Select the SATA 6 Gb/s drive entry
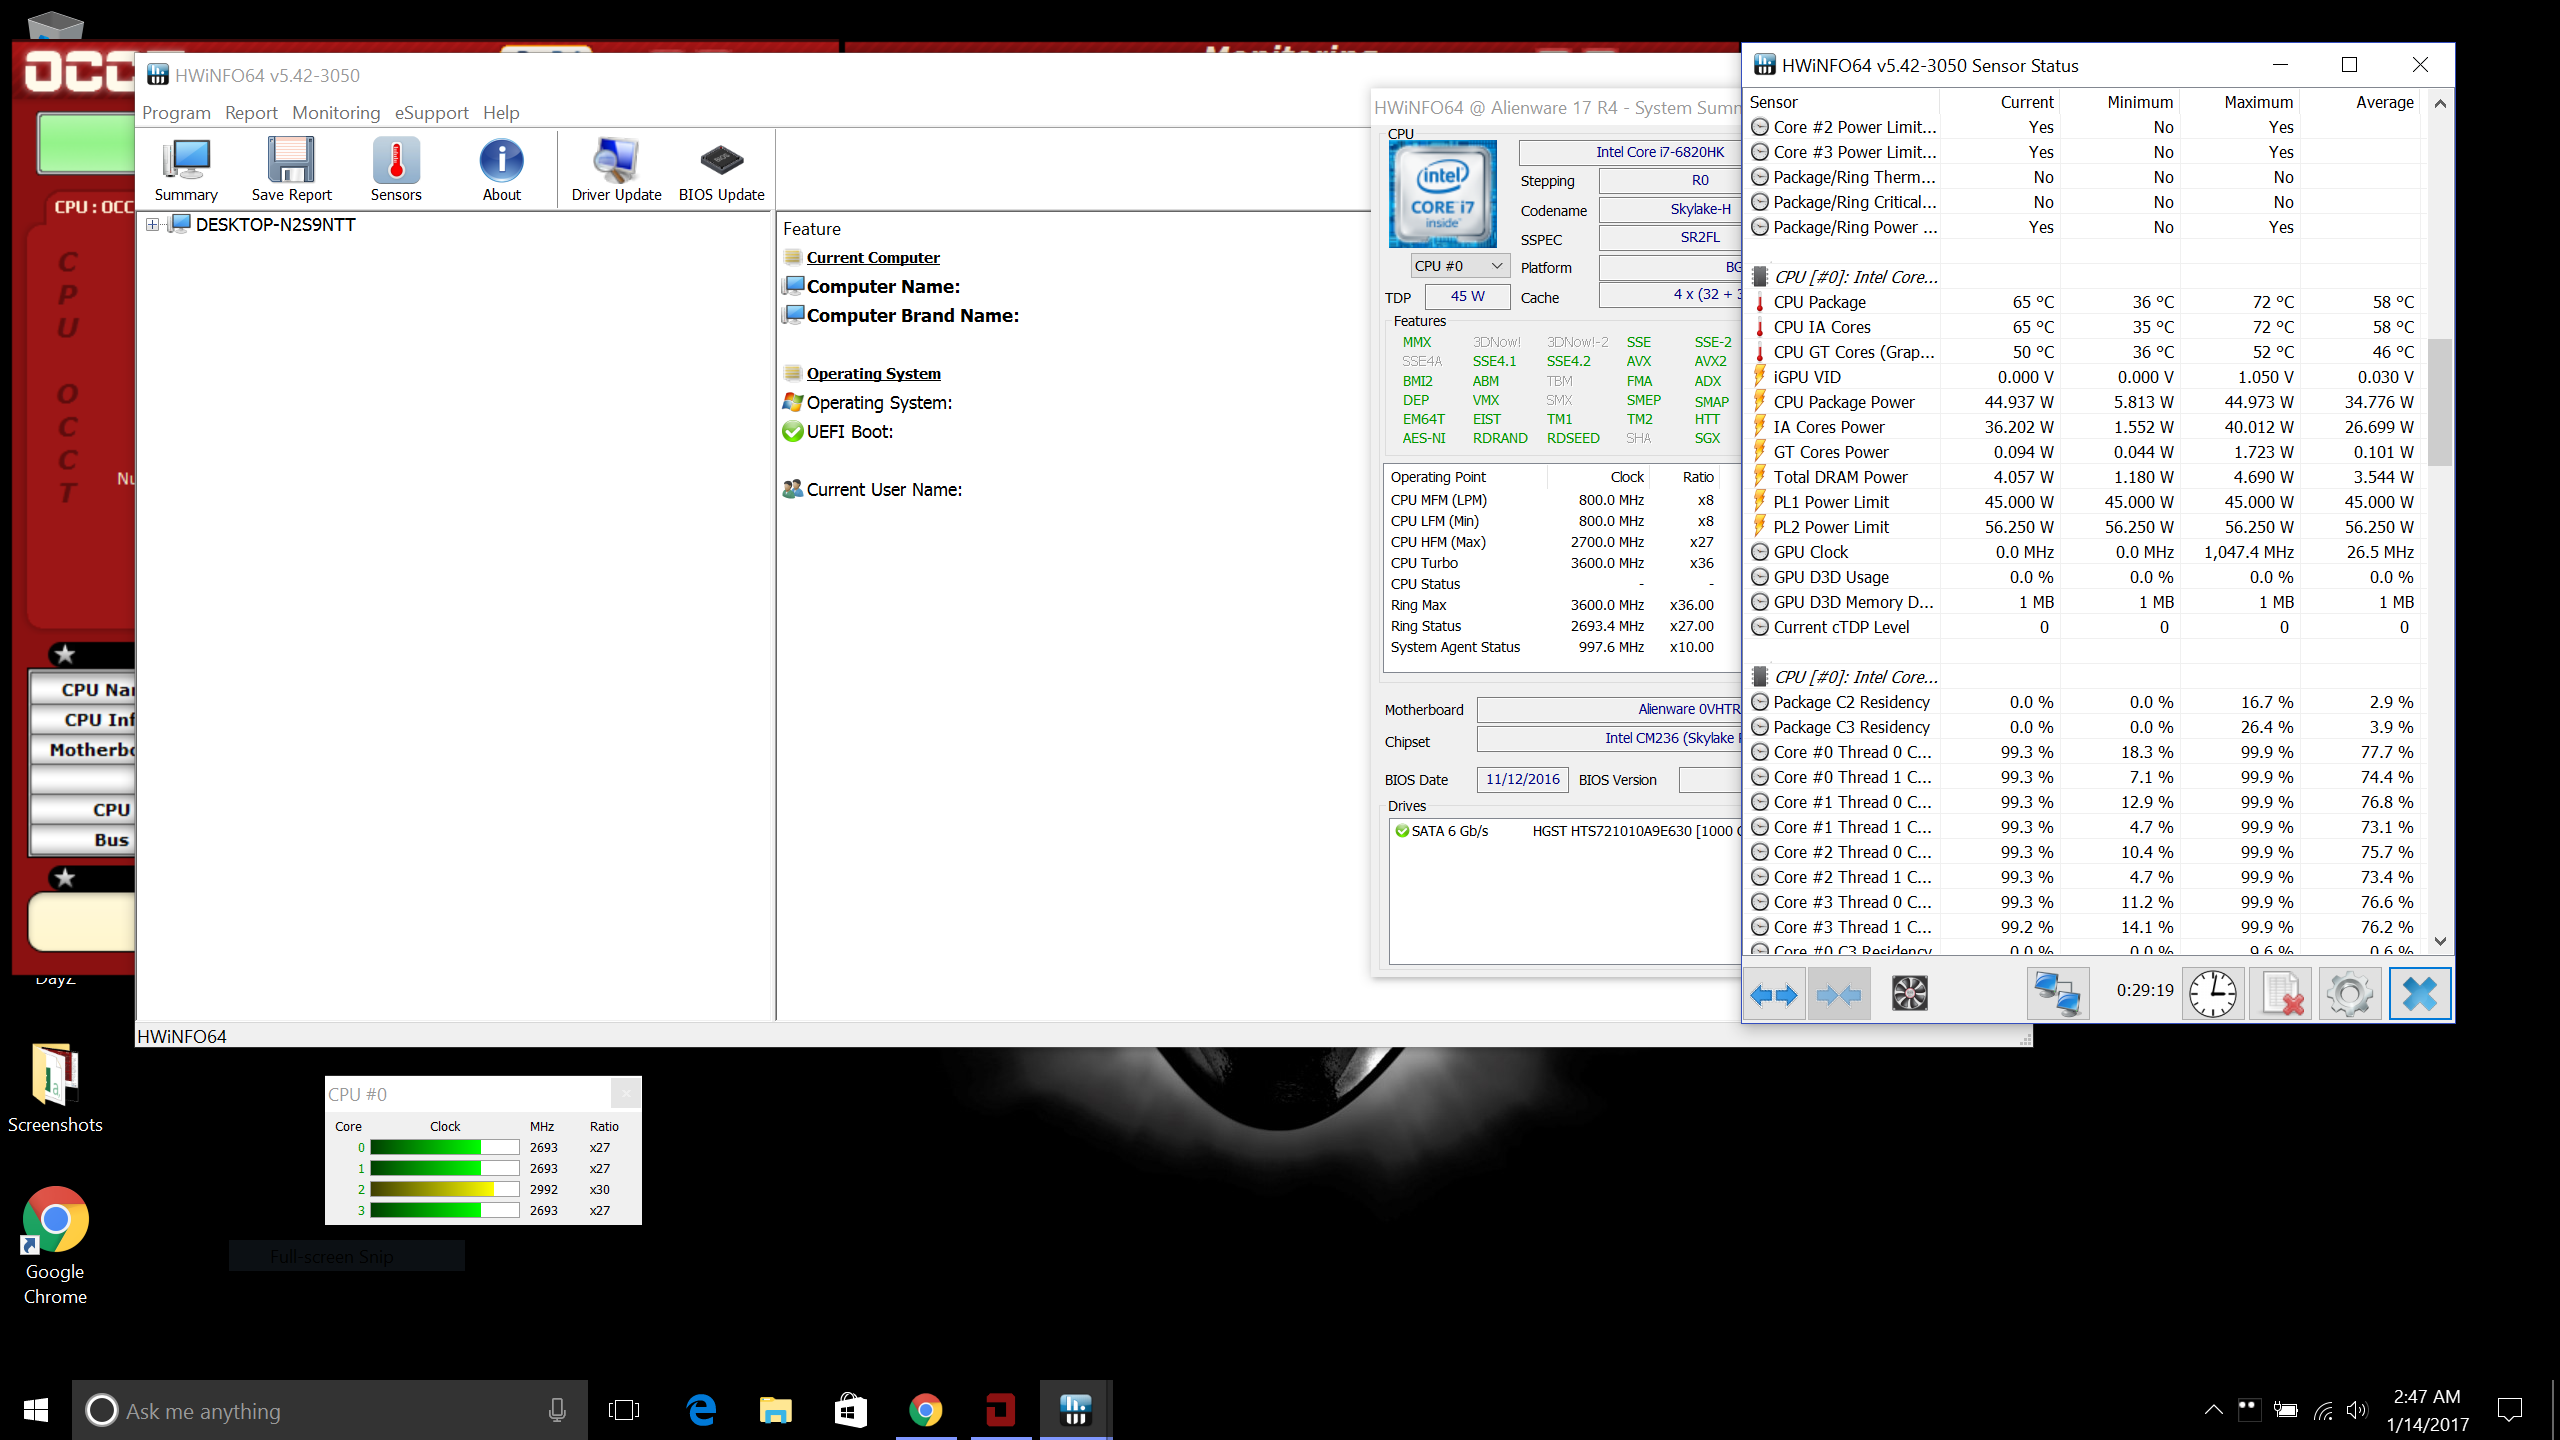 [x=1566, y=831]
